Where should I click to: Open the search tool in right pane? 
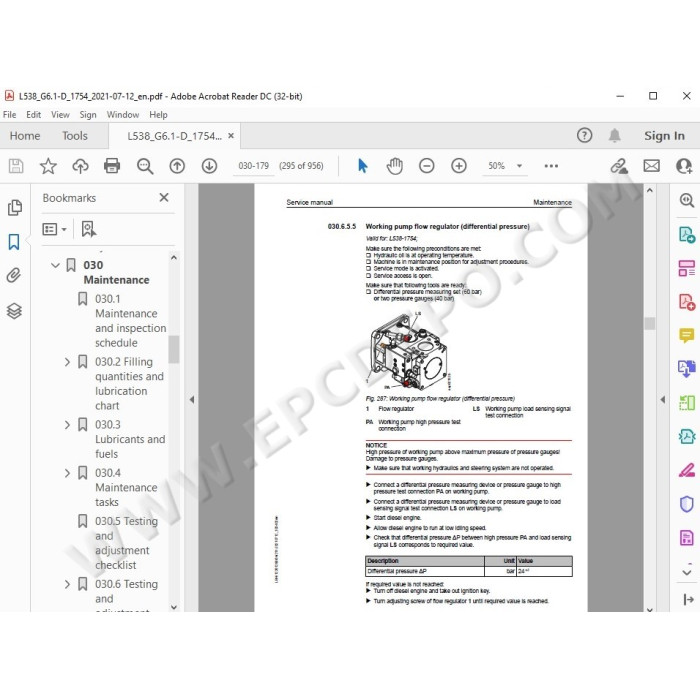(x=686, y=200)
